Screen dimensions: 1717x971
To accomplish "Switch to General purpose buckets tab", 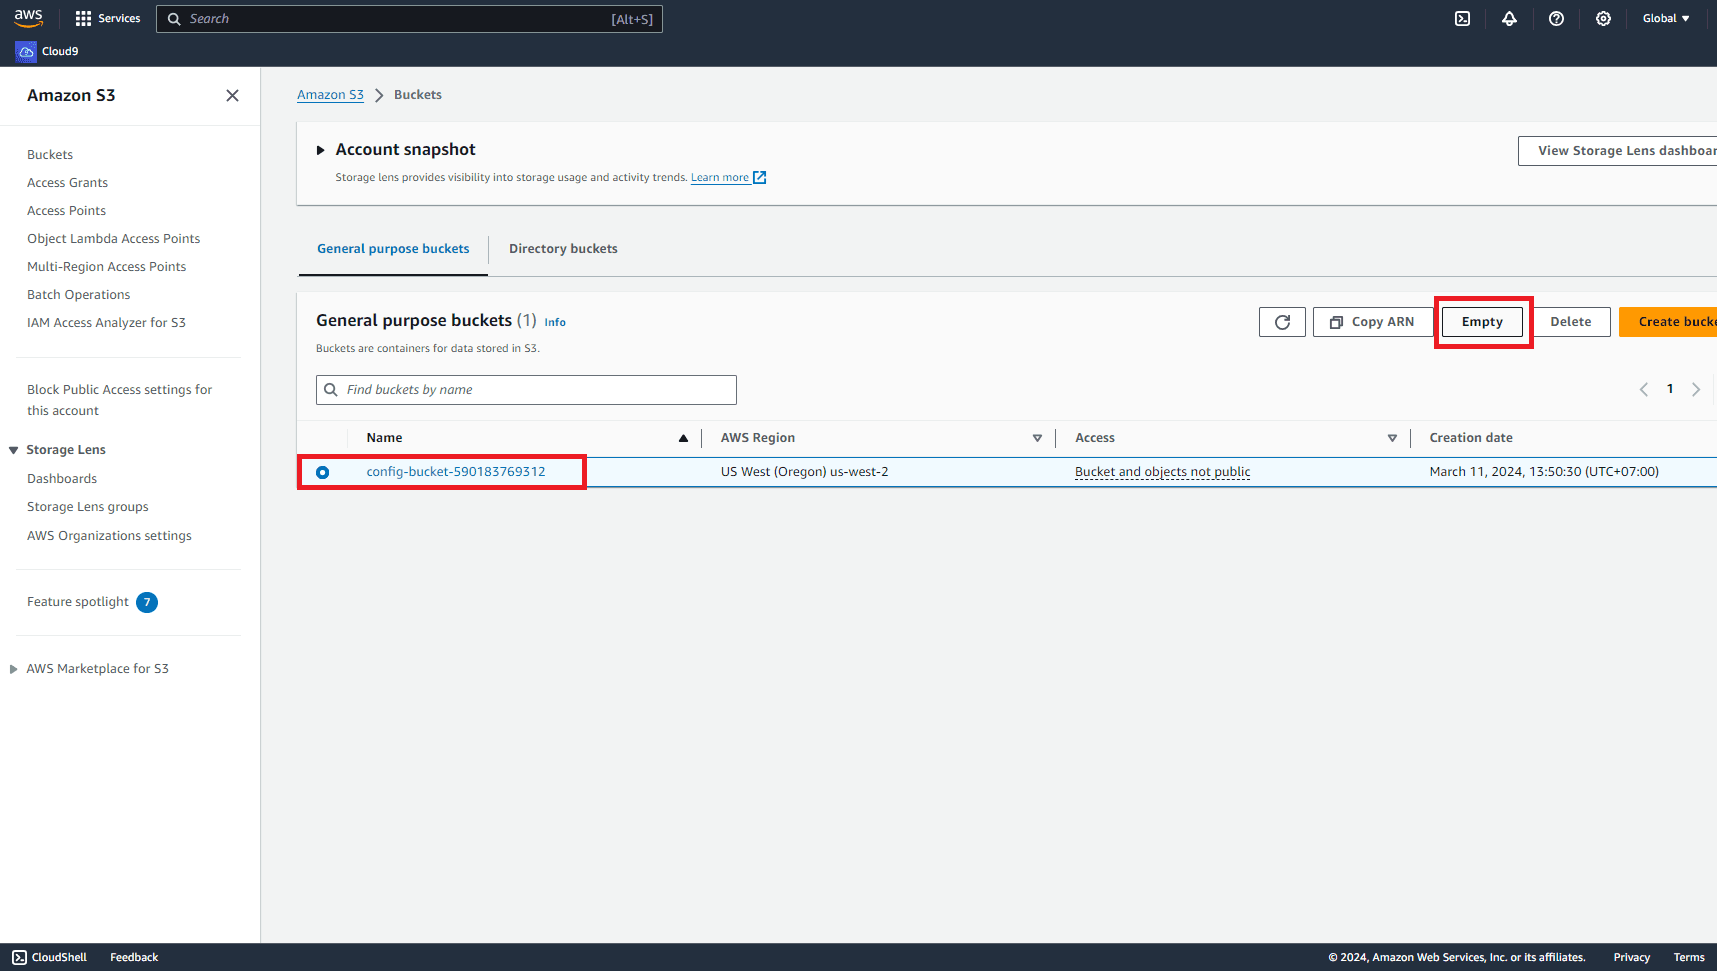I will tap(393, 249).
